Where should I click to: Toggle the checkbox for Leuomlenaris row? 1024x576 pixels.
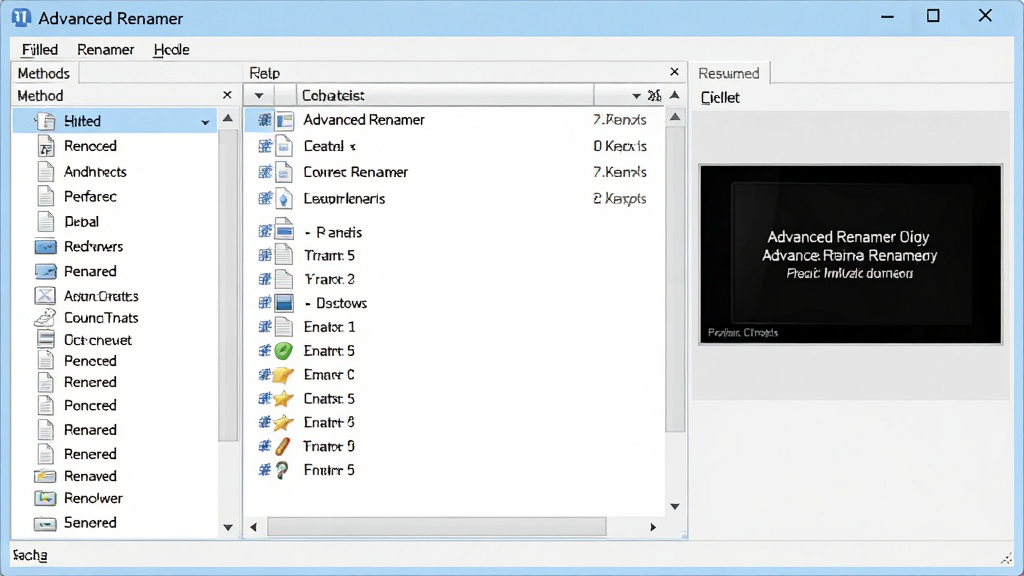click(264, 199)
